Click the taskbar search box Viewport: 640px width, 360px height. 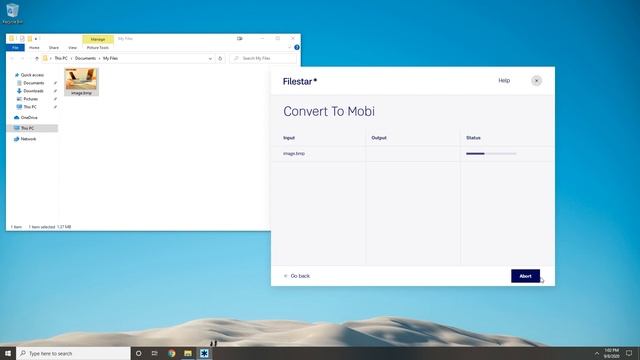pyautogui.click(x=73, y=353)
